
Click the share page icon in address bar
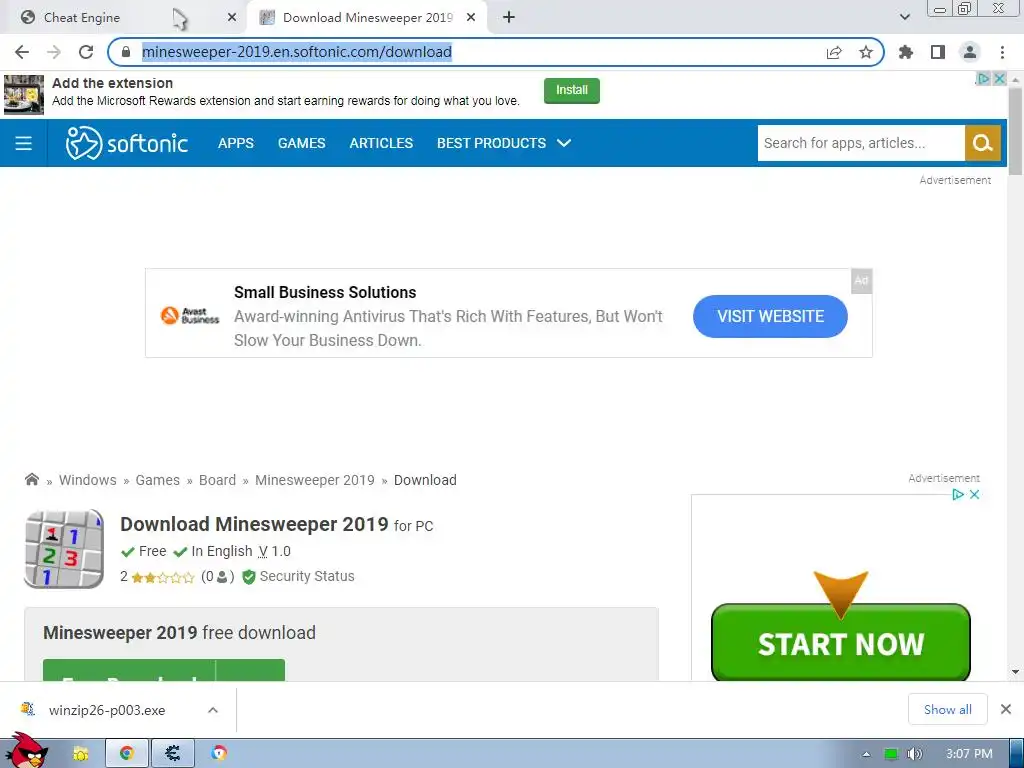click(x=834, y=52)
